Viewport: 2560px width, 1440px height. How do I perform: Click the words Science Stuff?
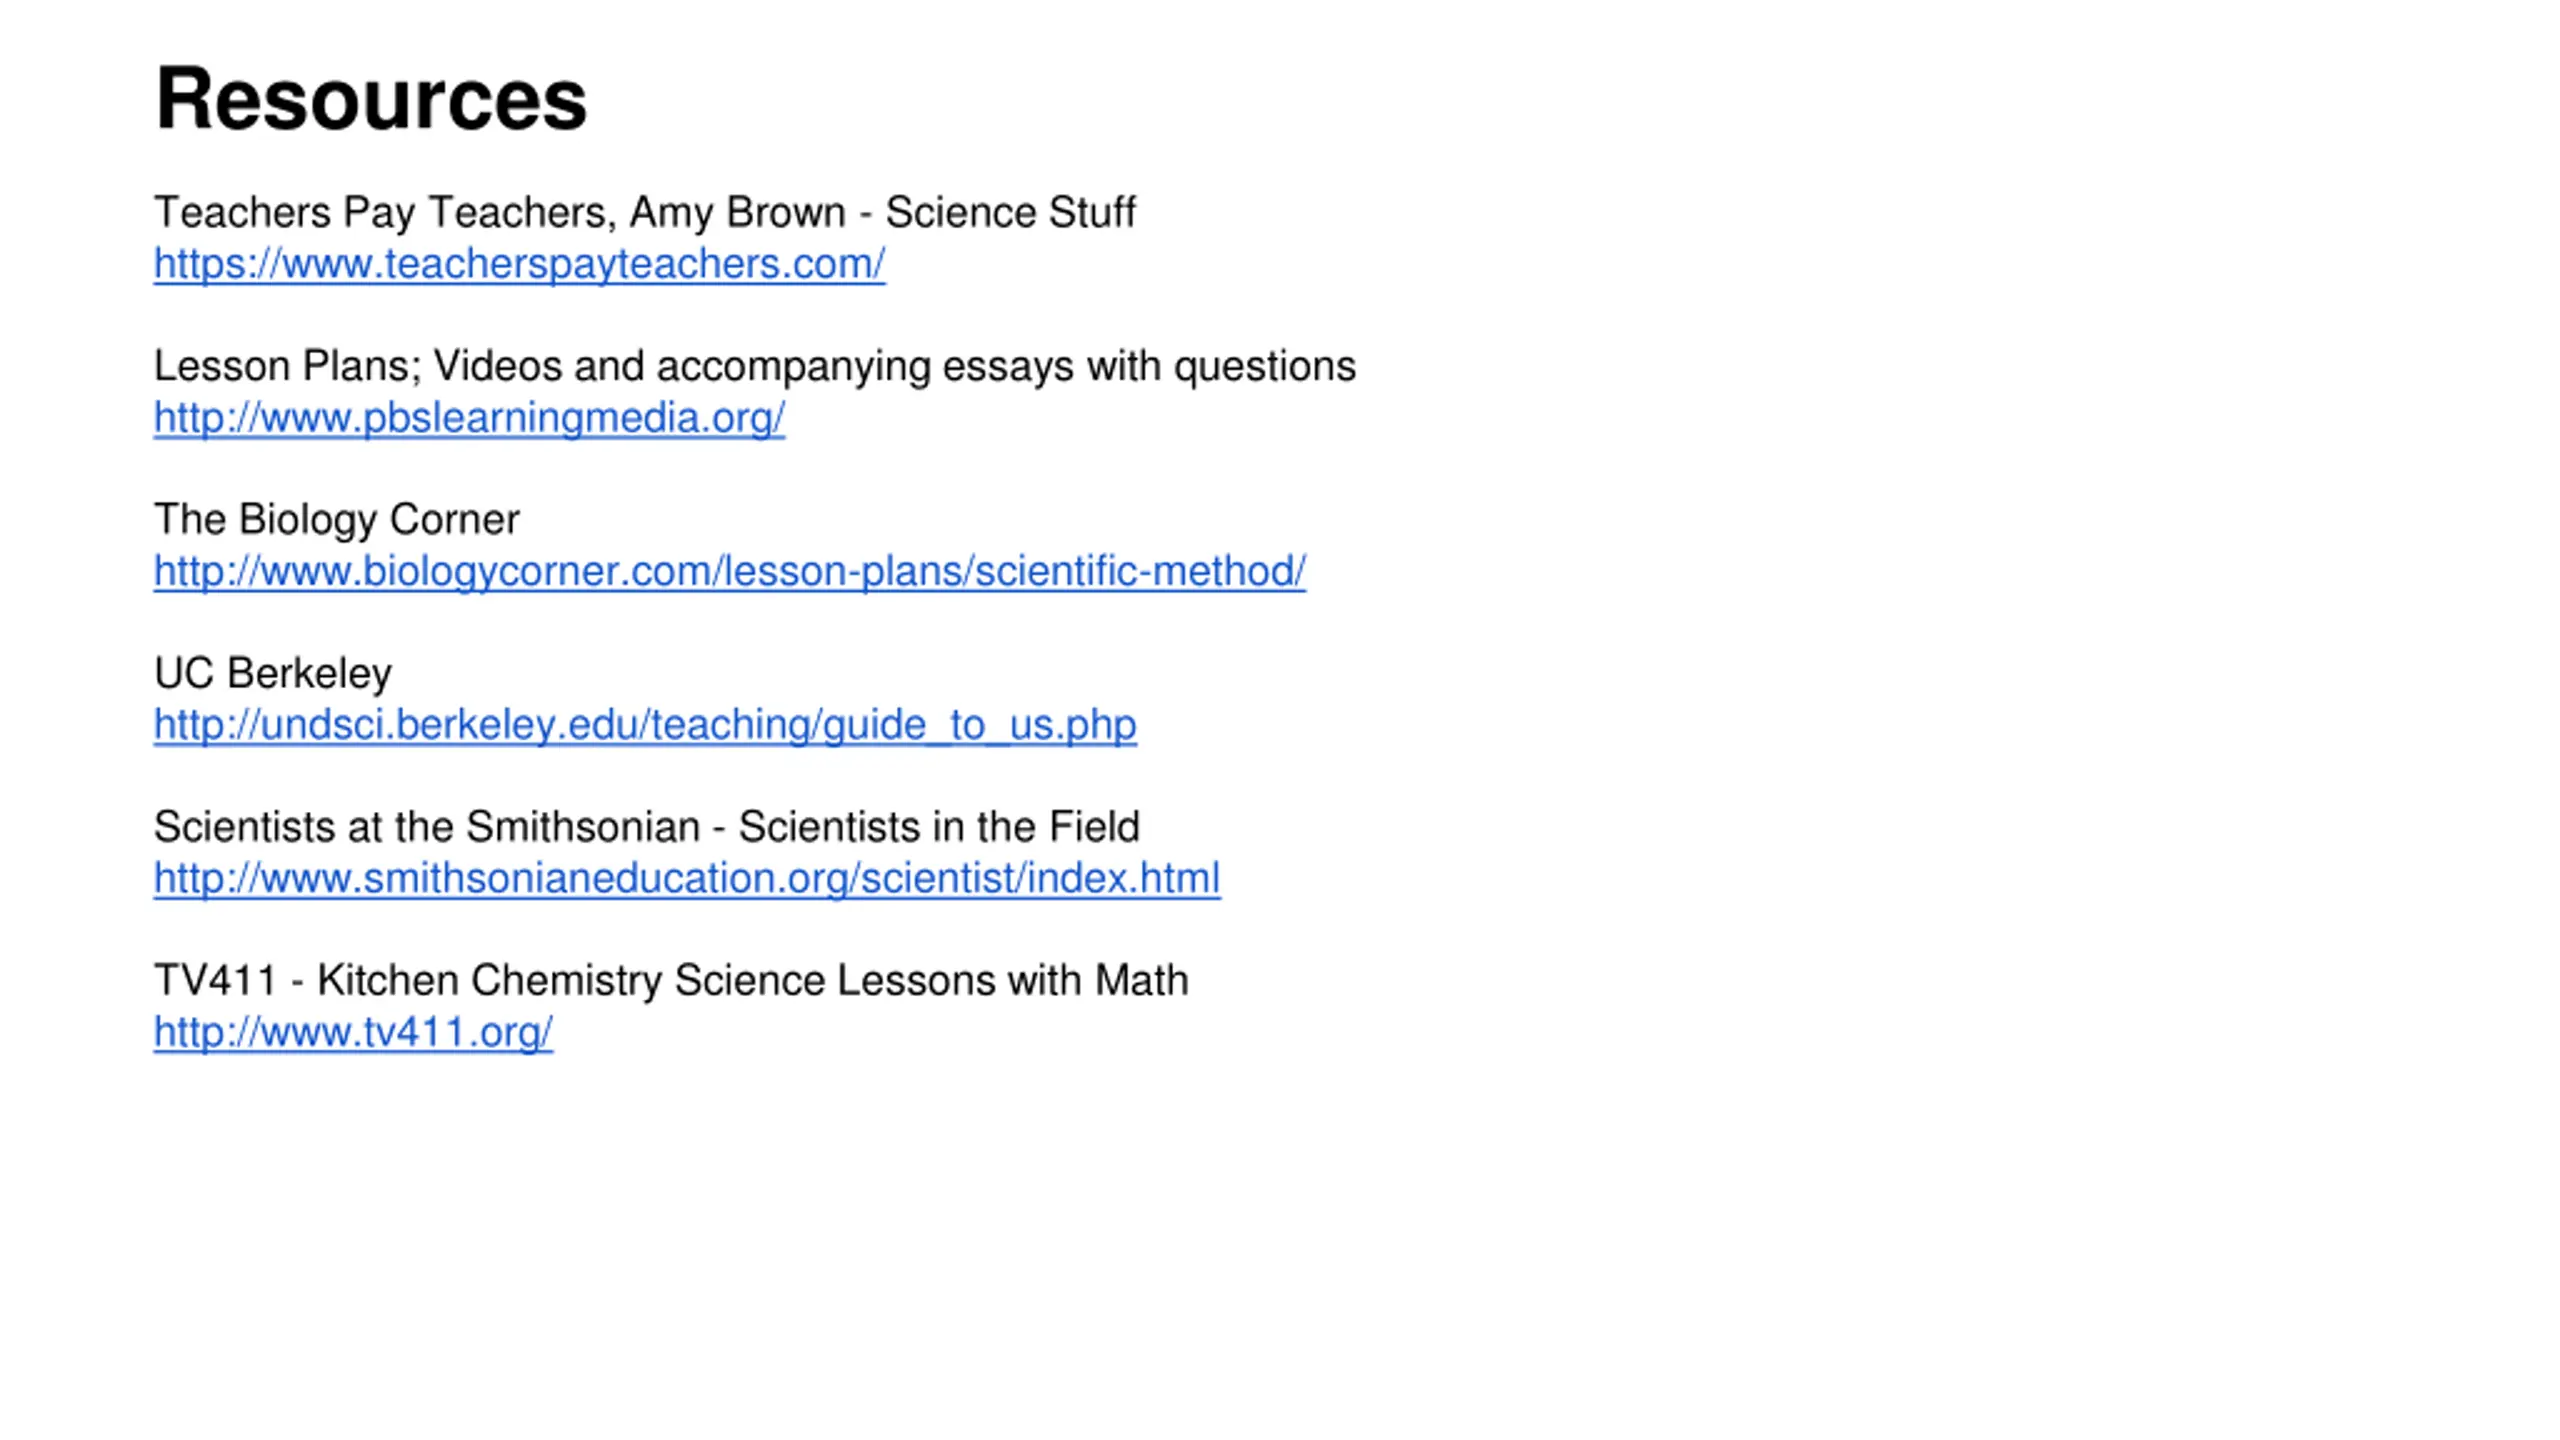click(1010, 213)
